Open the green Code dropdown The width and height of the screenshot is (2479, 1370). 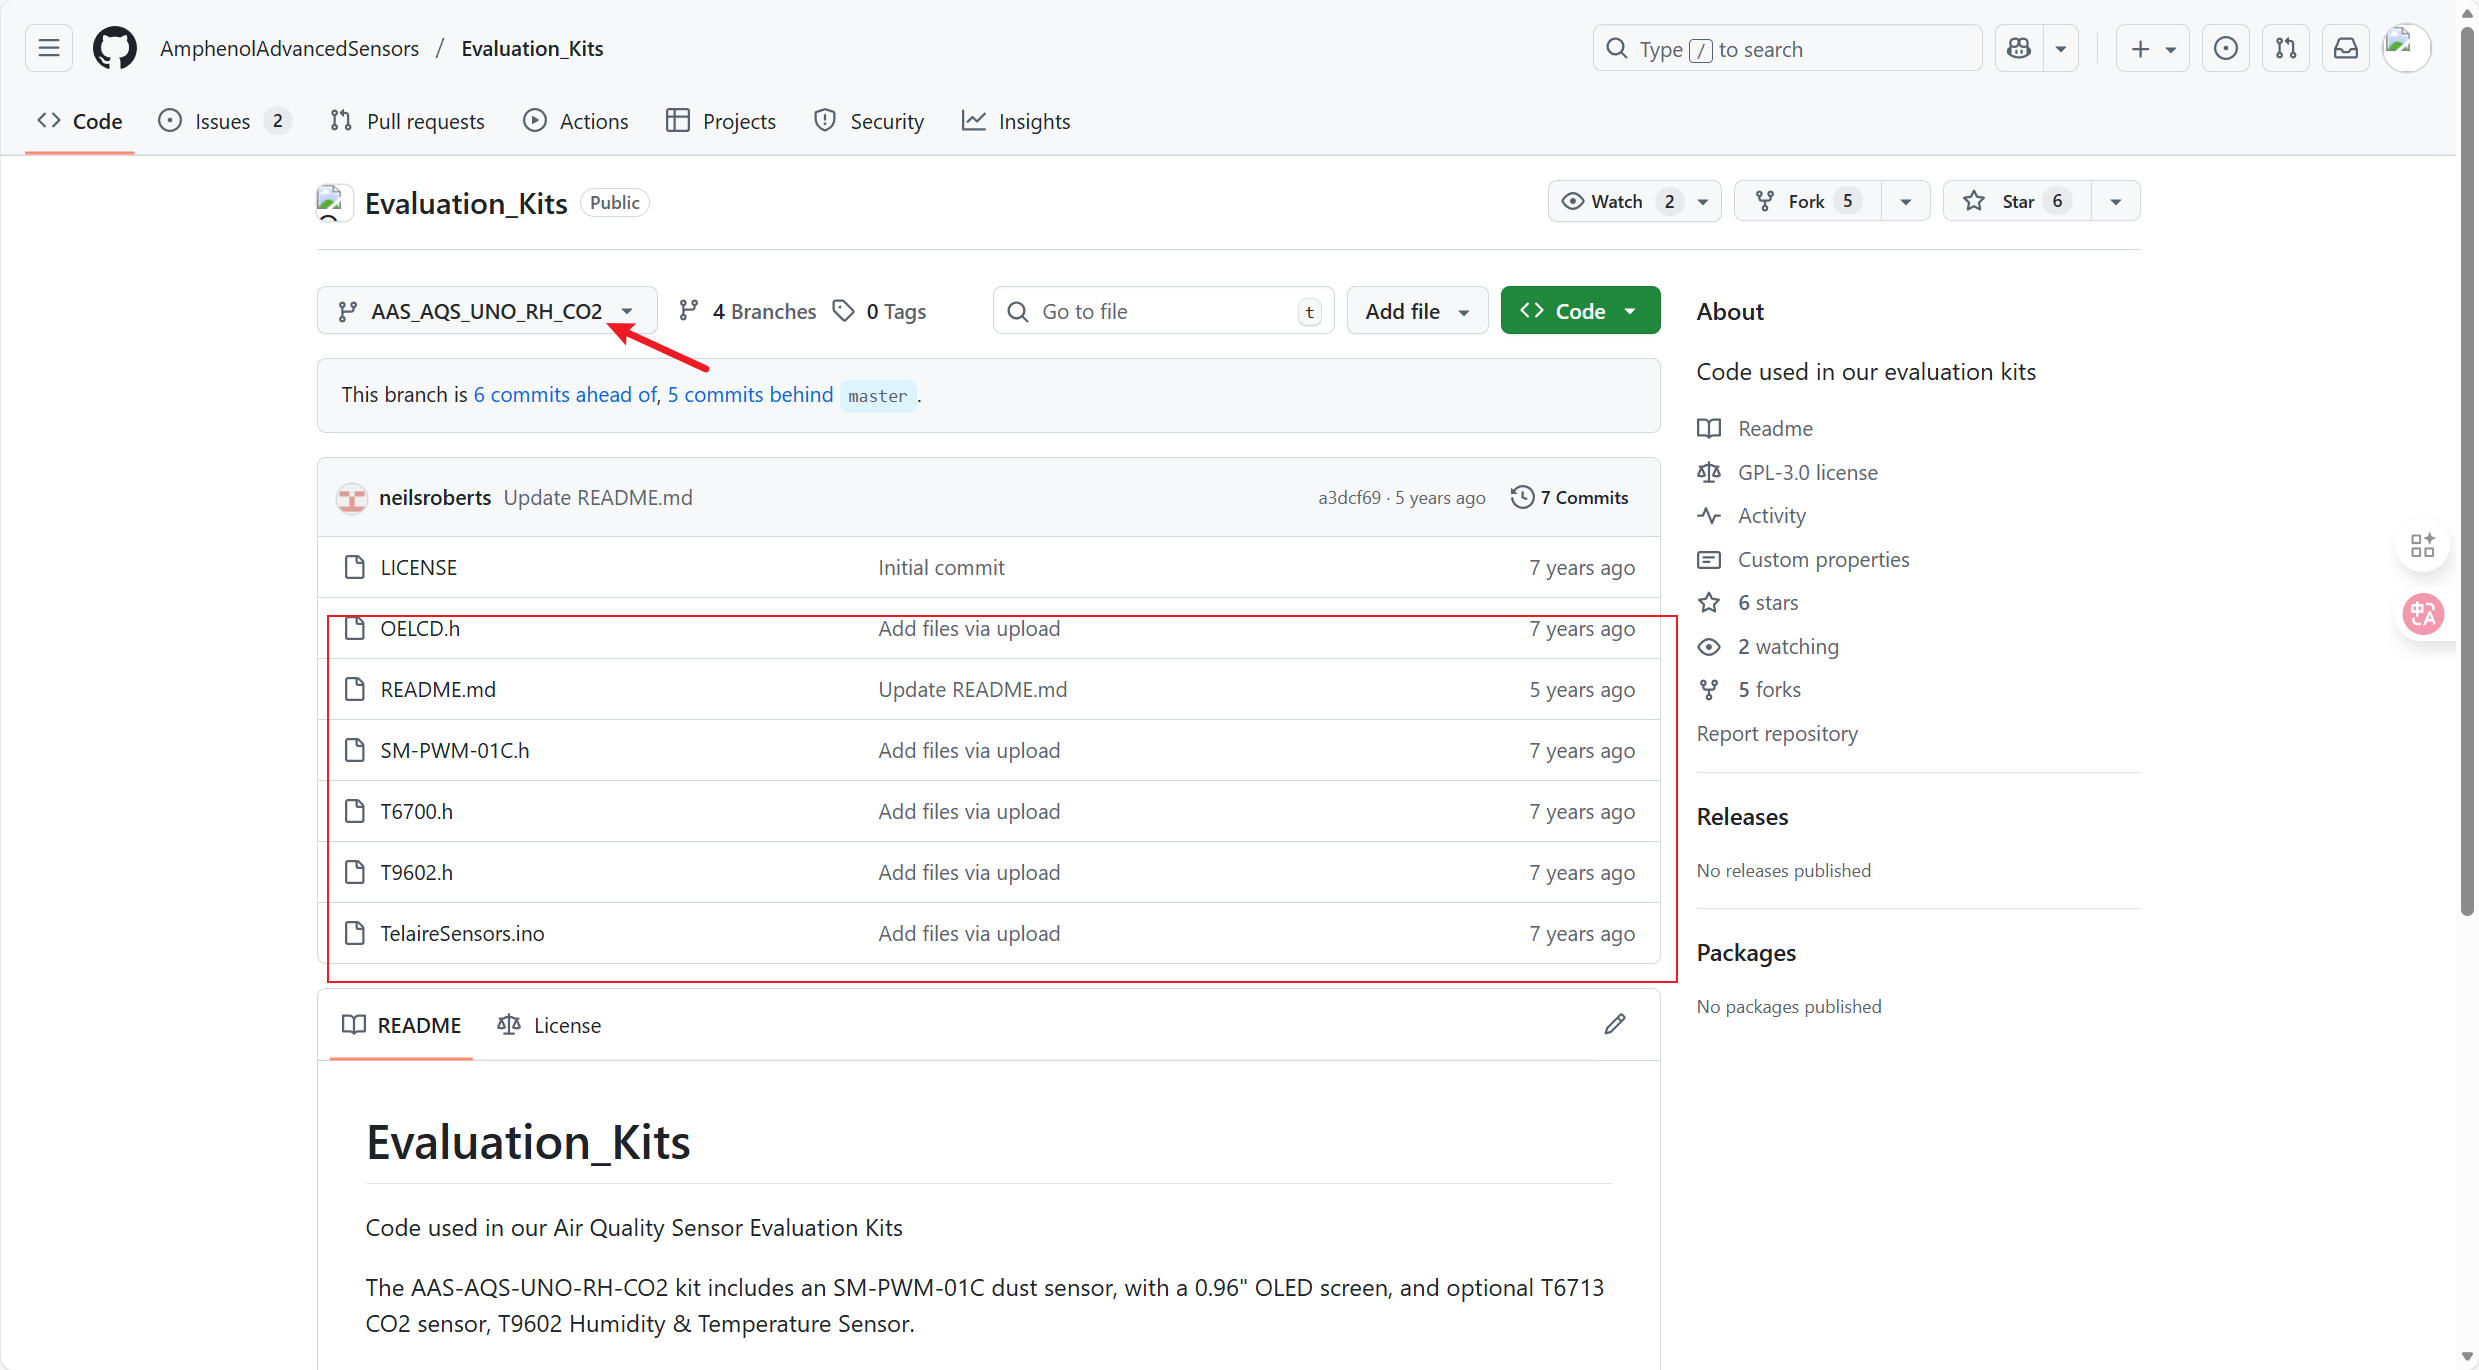(1580, 311)
